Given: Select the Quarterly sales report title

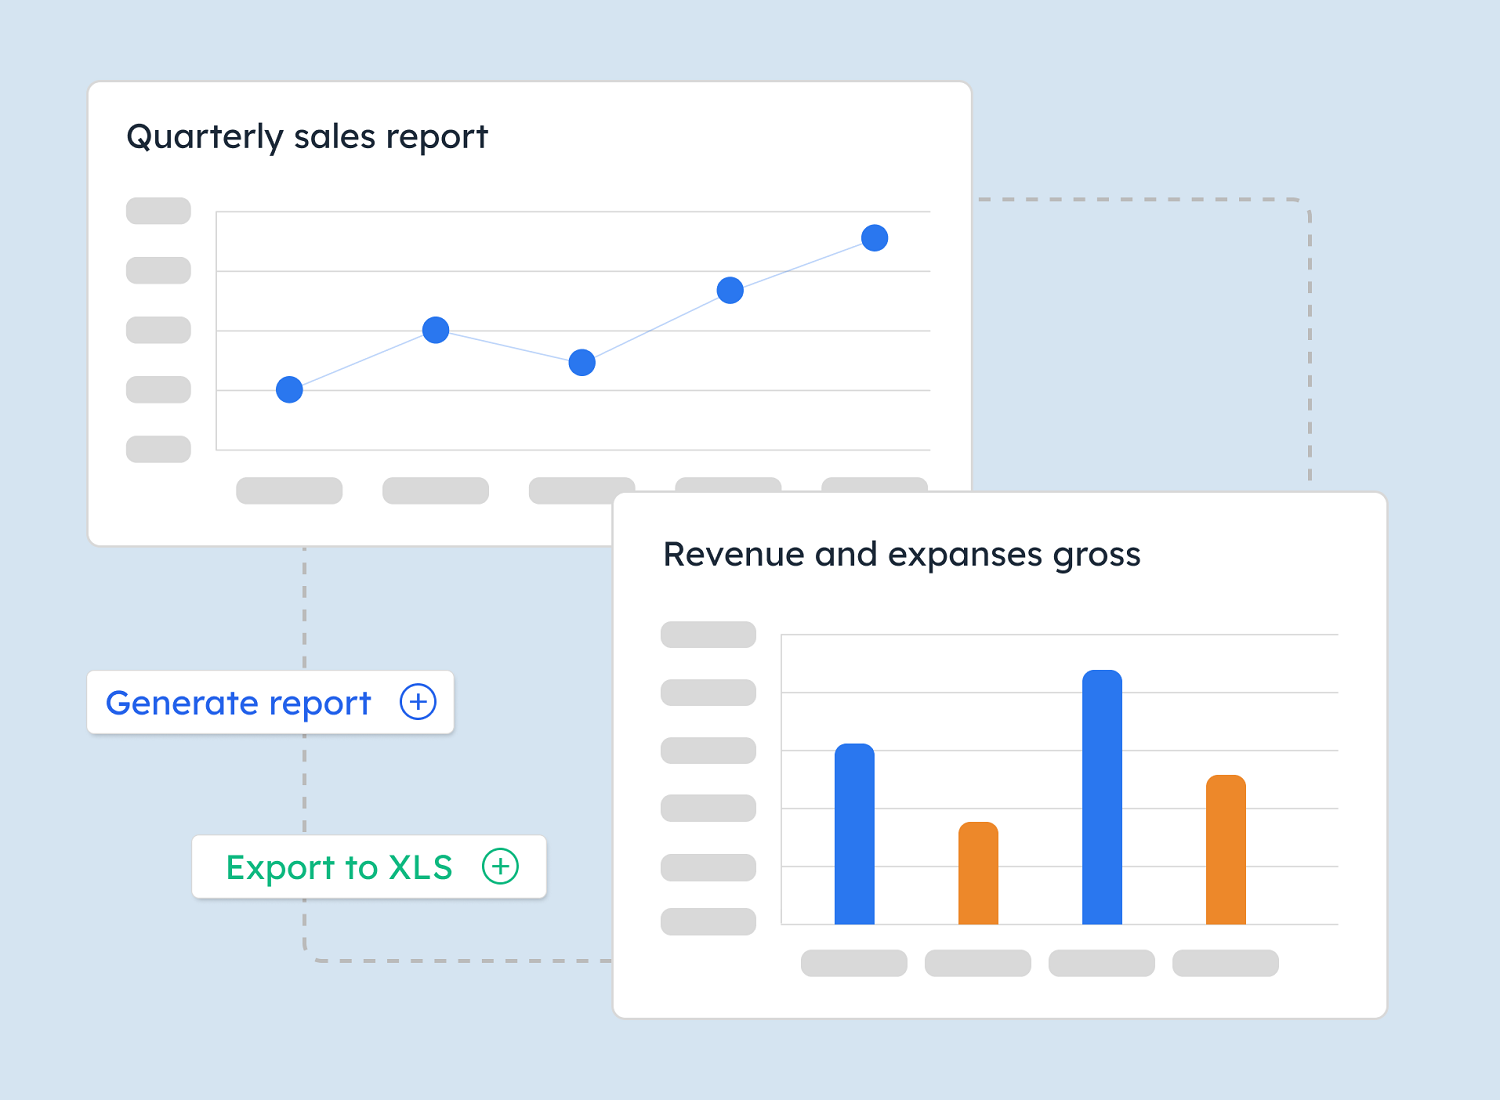Looking at the screenshot, I should [307, 136].
